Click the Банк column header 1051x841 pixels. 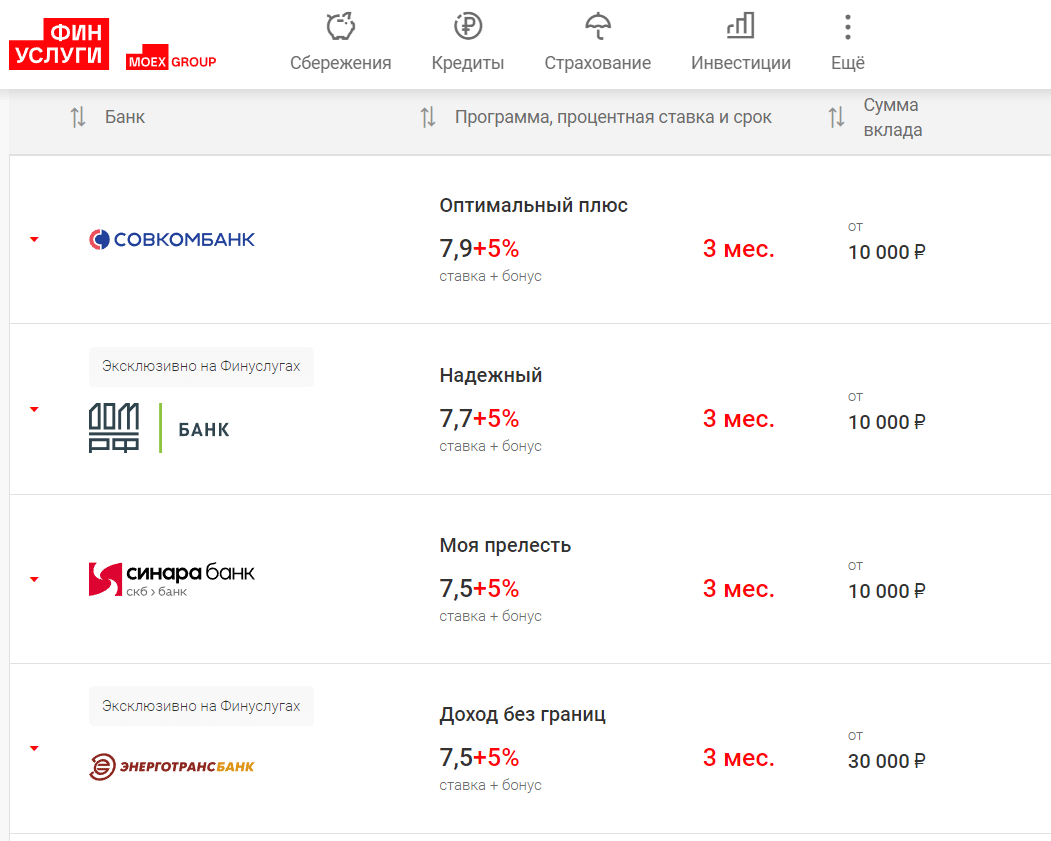pos(125,117)
